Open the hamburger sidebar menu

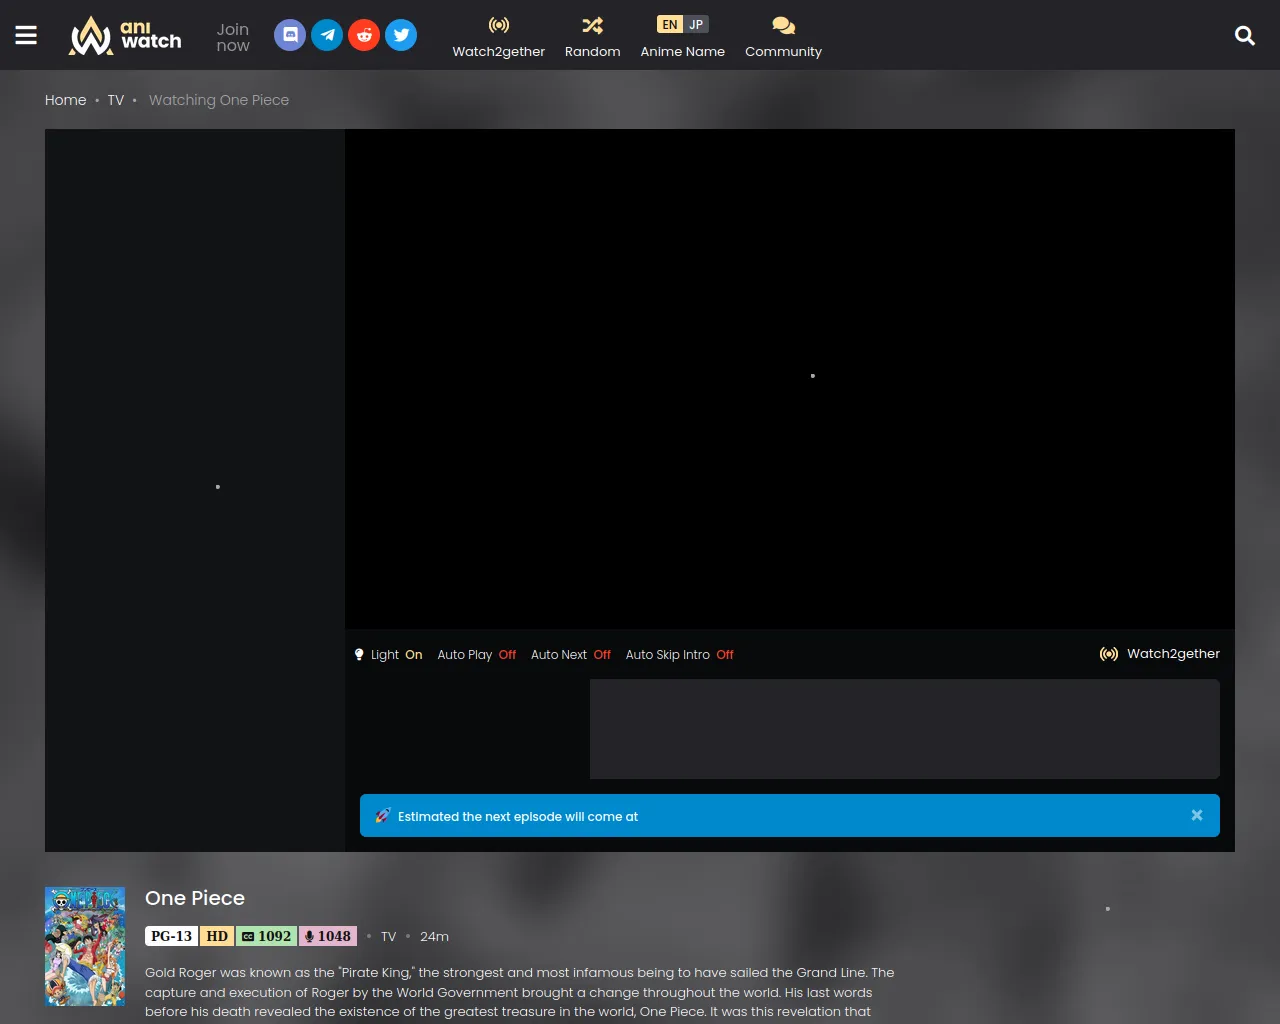pos(26,35)
